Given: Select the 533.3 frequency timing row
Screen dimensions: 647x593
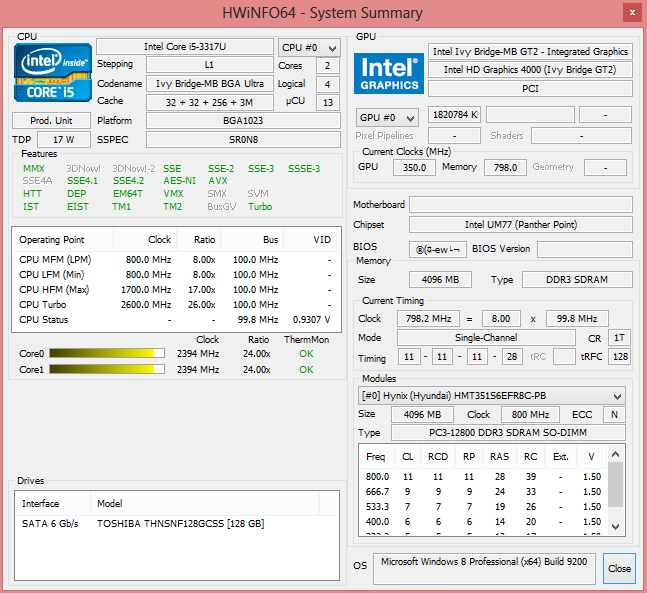Looking at the screenshot, I should coord(483,506).
